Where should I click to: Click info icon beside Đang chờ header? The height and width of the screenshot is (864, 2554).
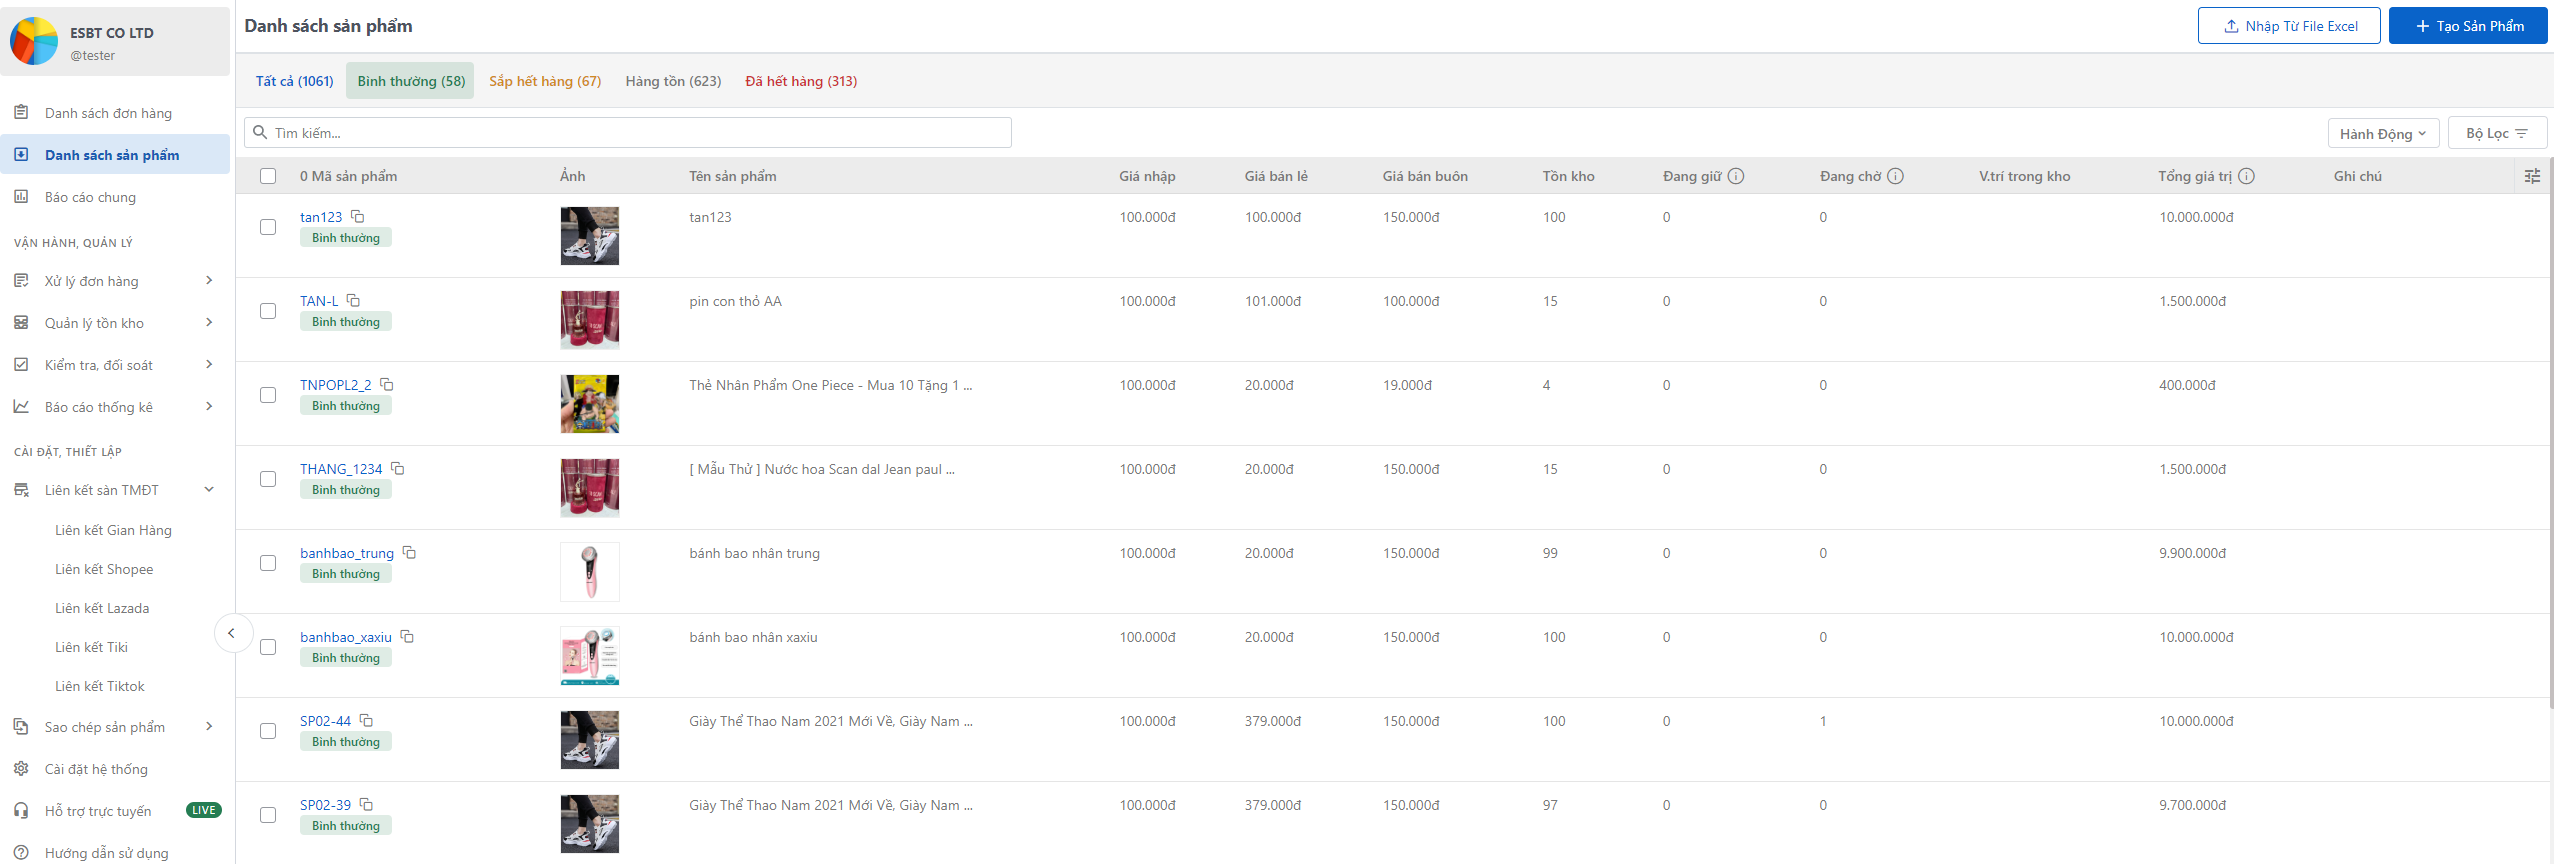(1895, 176)
